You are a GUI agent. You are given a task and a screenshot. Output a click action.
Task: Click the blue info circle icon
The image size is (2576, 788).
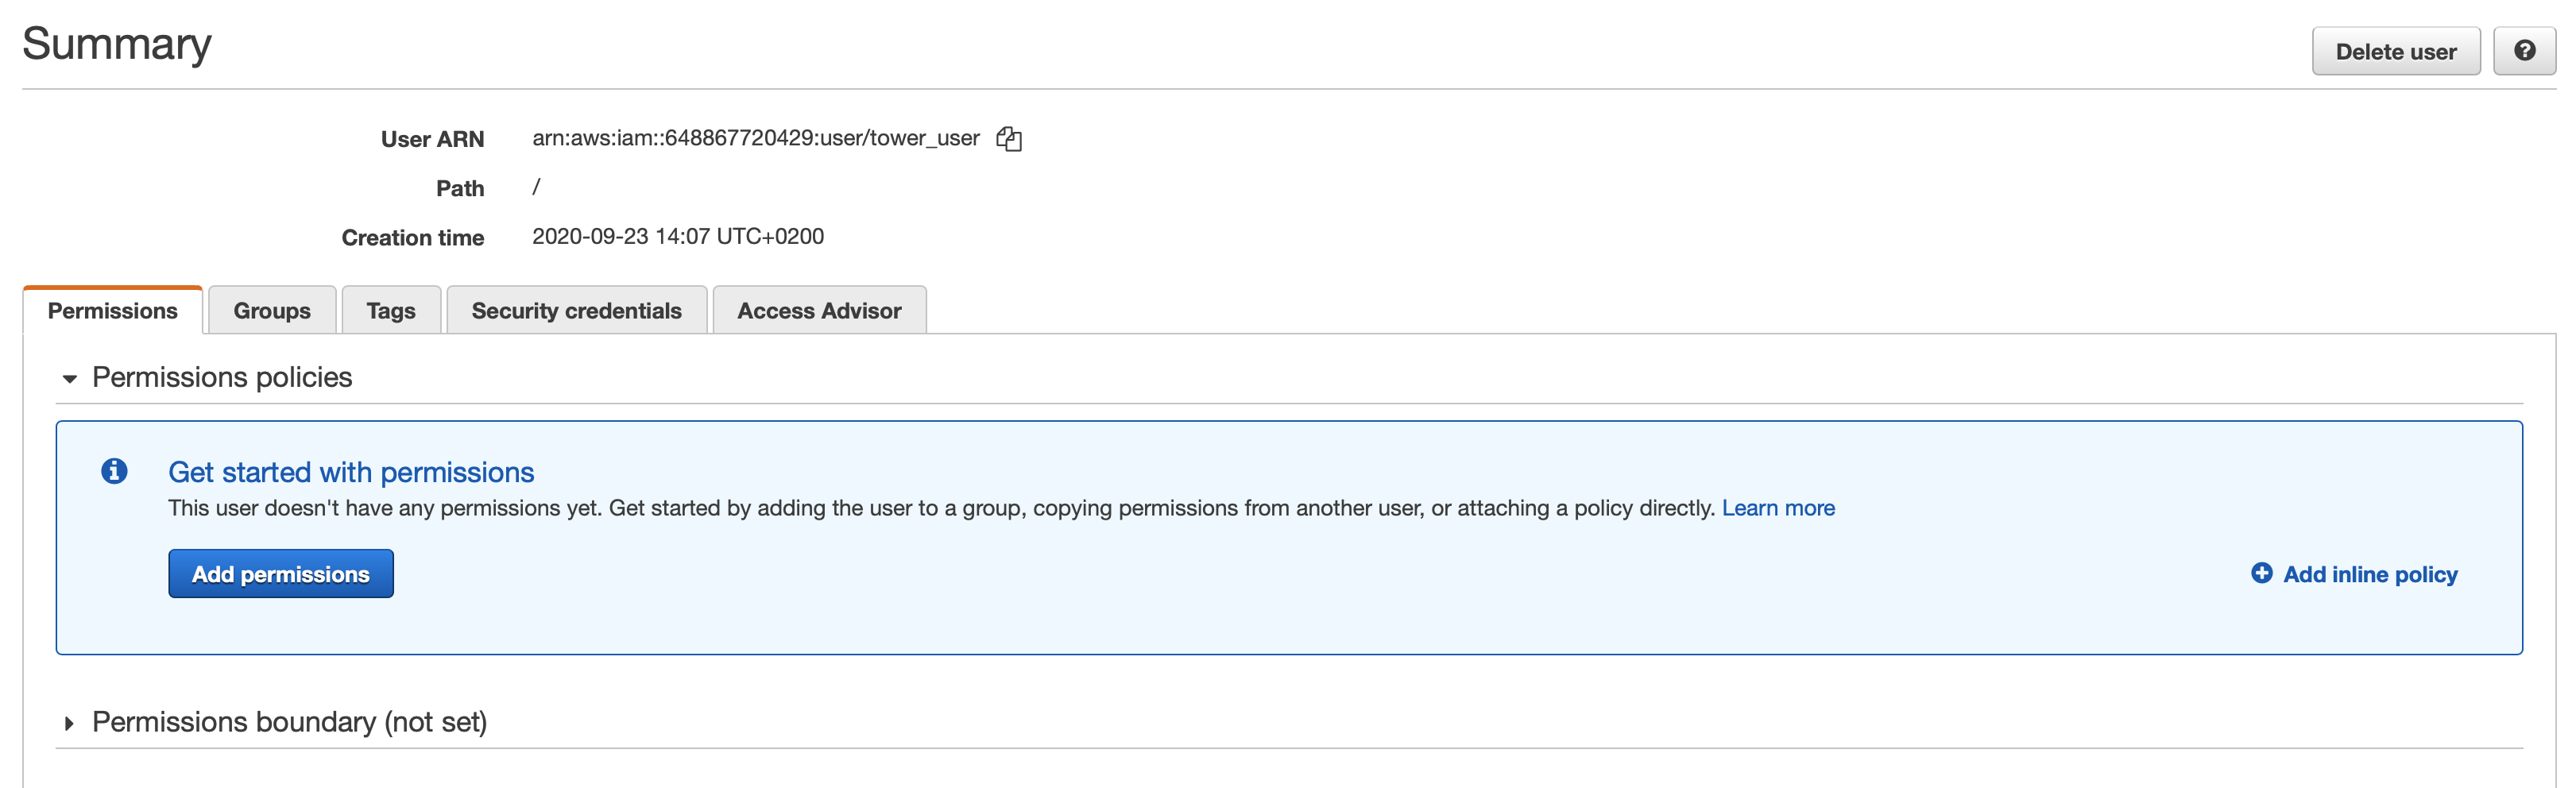114,471
